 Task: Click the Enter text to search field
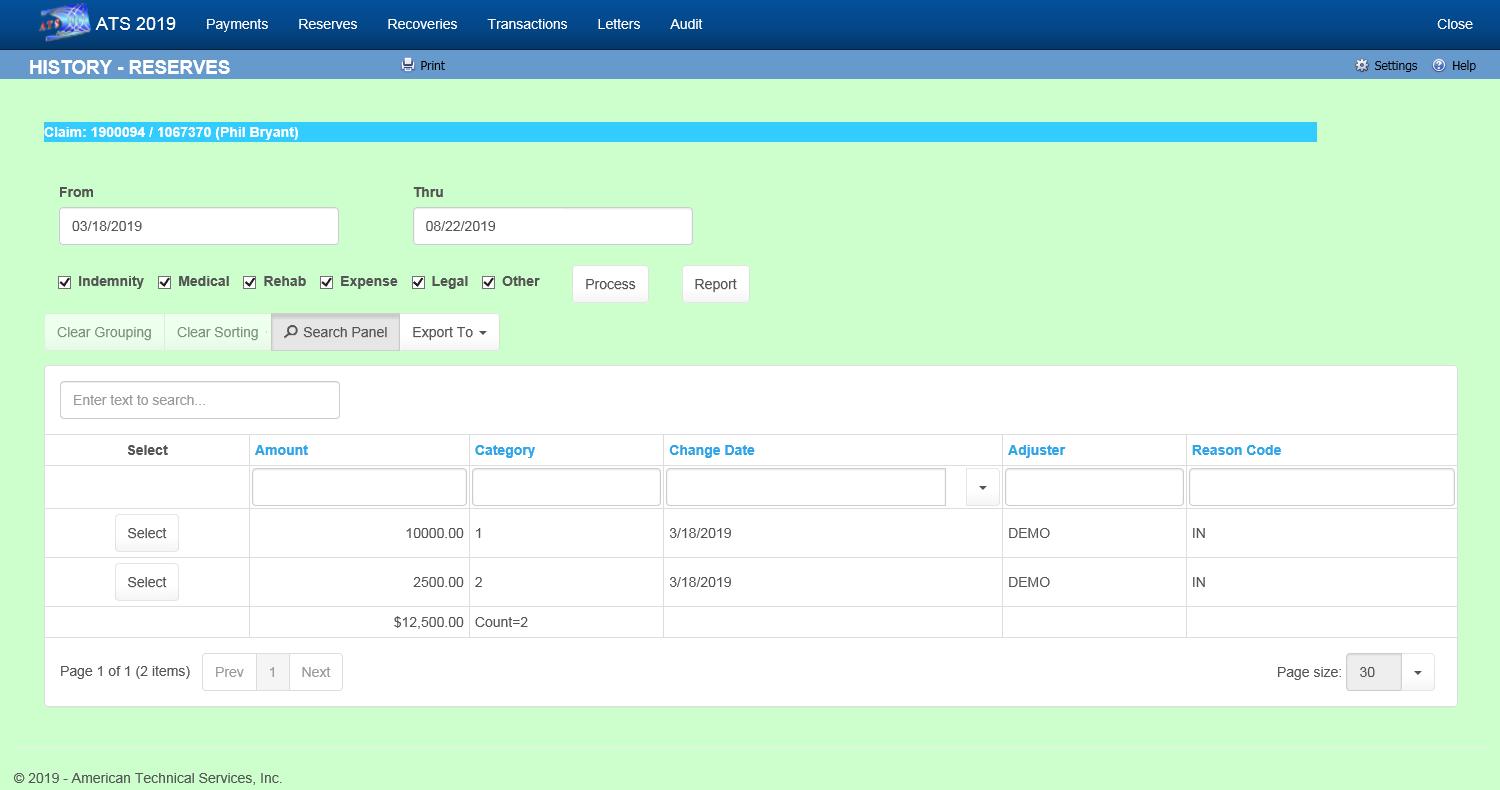[x=200, y=400]
